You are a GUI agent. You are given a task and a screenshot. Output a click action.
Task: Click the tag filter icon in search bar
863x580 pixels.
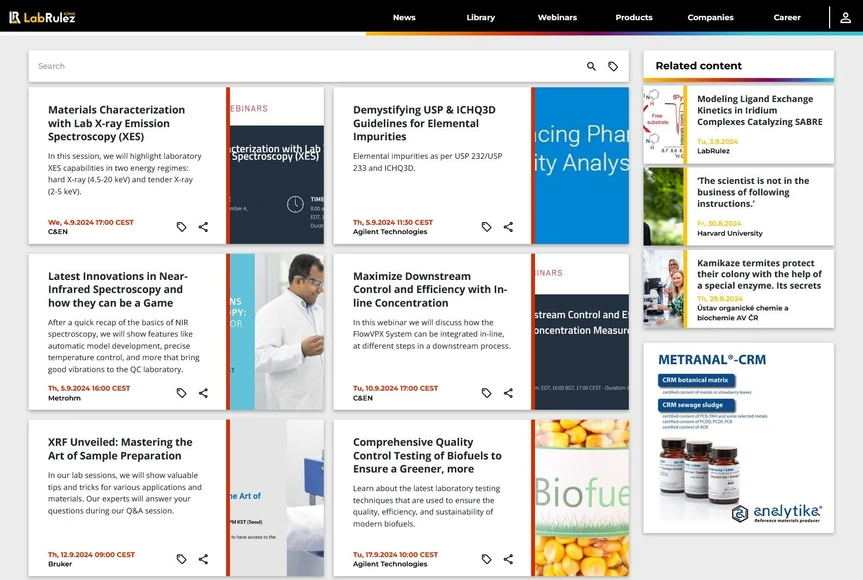(613, 66)
